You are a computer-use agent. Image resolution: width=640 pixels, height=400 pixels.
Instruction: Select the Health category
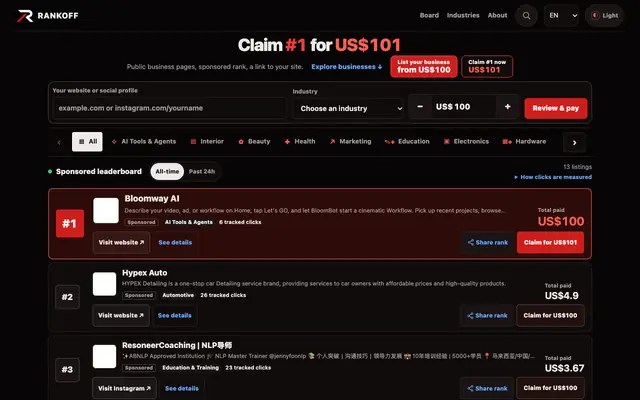pos(300,142)
